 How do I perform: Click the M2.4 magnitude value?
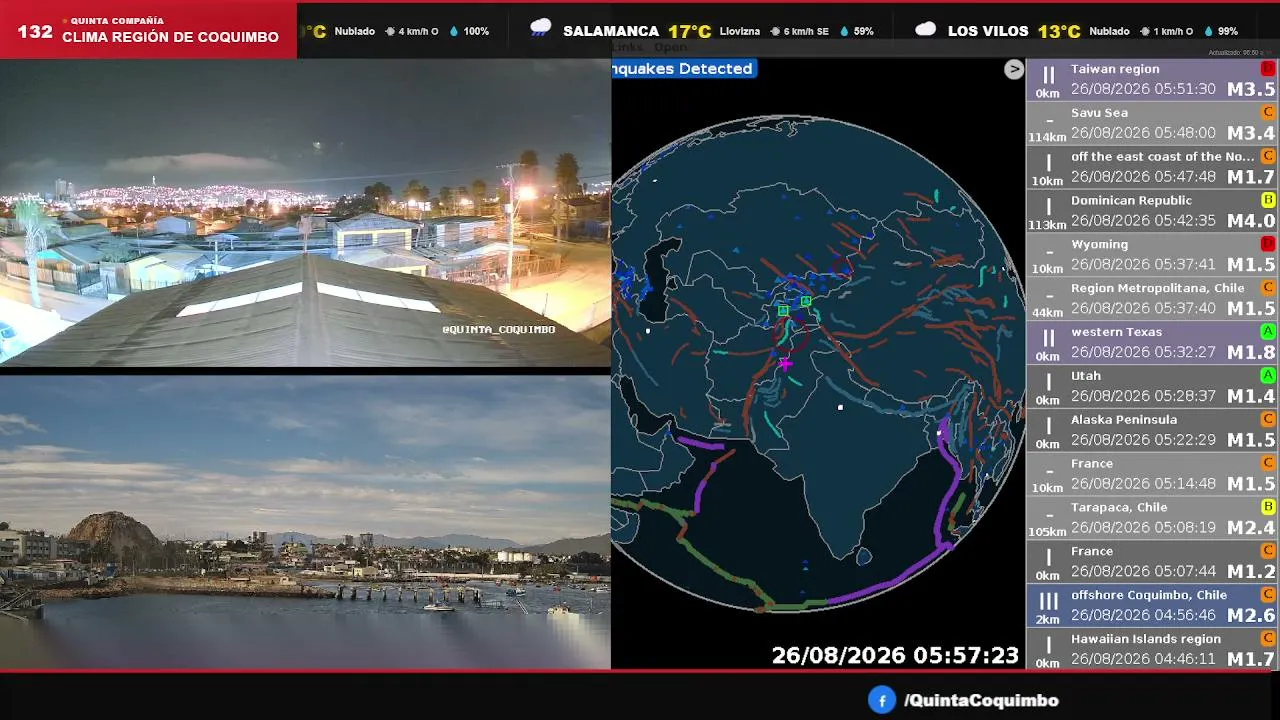click(x=1251, y=528)
